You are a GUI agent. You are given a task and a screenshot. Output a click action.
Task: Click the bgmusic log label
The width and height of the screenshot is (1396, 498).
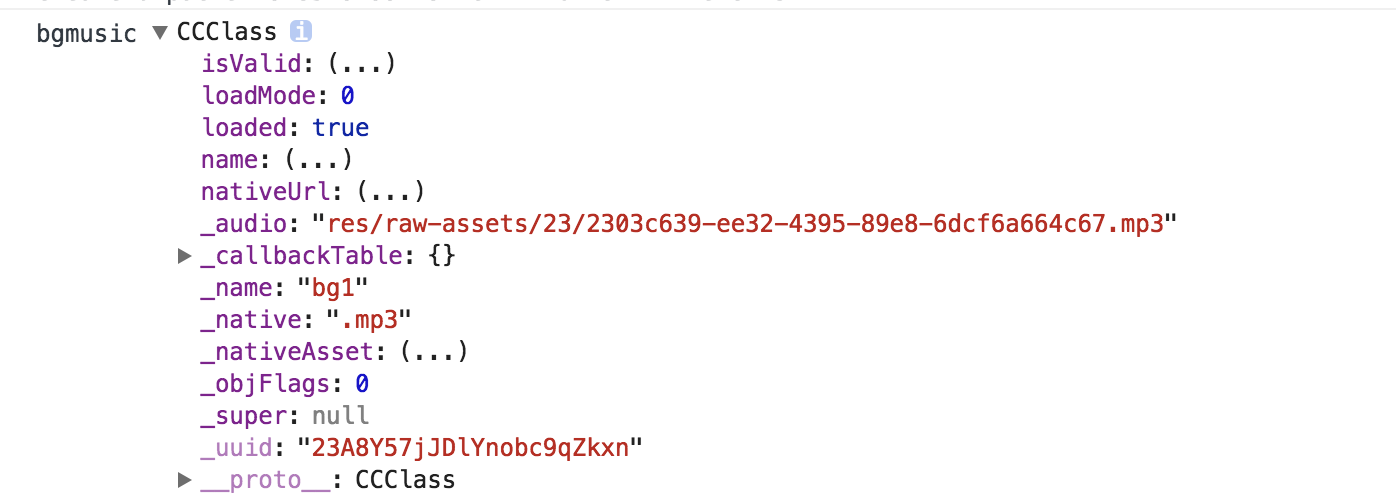[x=86, y=33]
